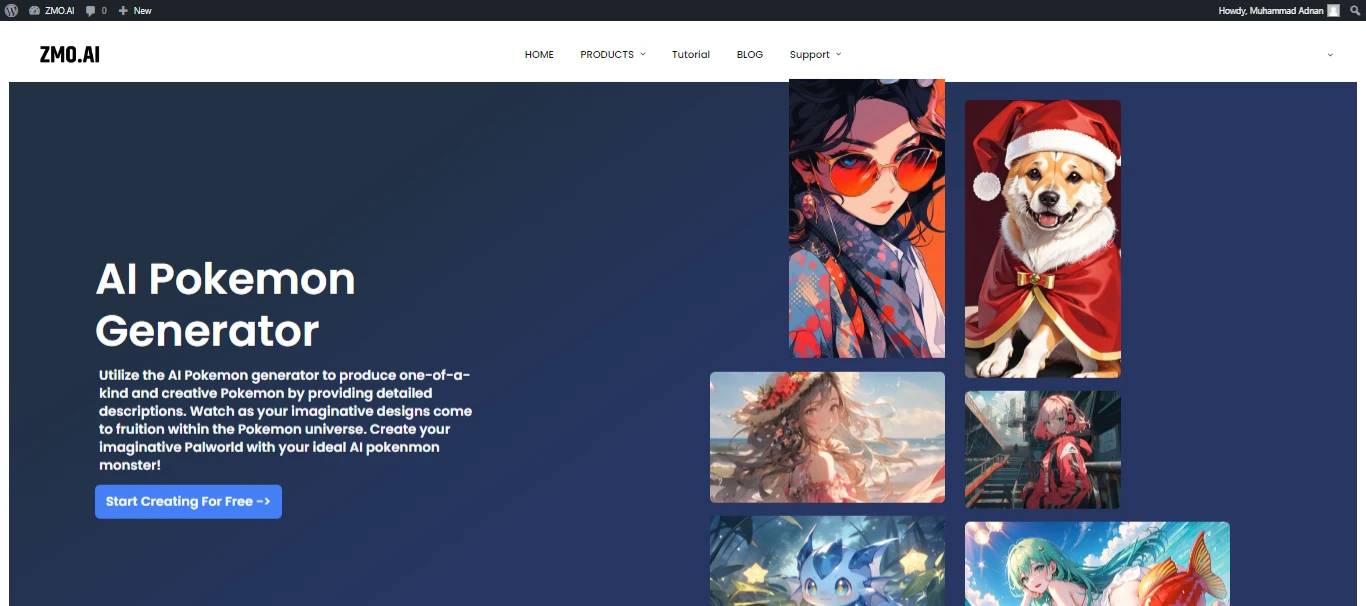The width and height of the screenshot is (1366, 606).
Task: Open the Support menu
Action: click(x=810, y=54)
